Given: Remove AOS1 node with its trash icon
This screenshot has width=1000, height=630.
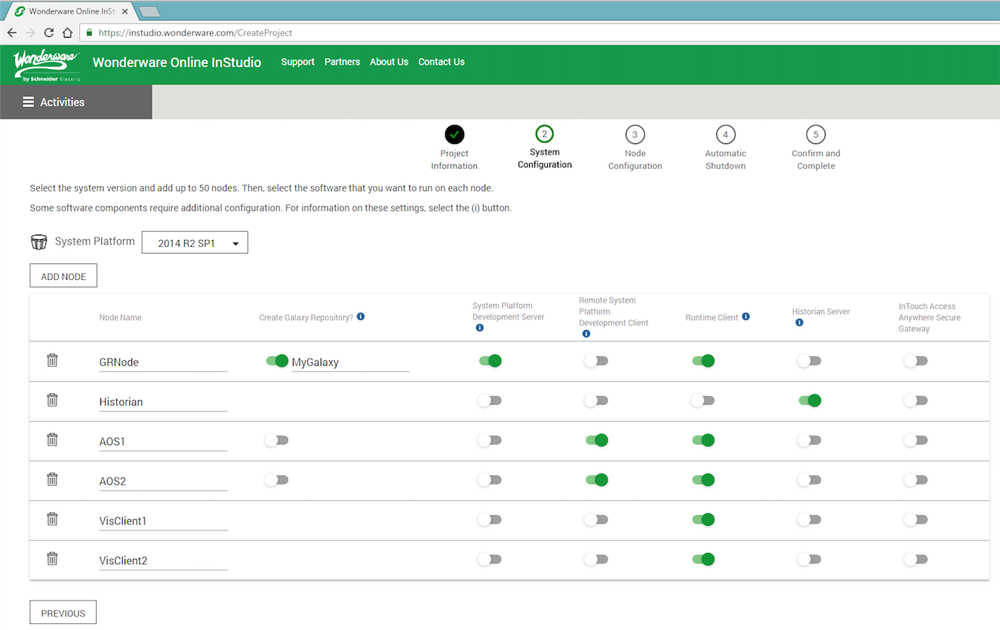Looking at the screenshot, I should pyautogui.click(x=52, y=440).
